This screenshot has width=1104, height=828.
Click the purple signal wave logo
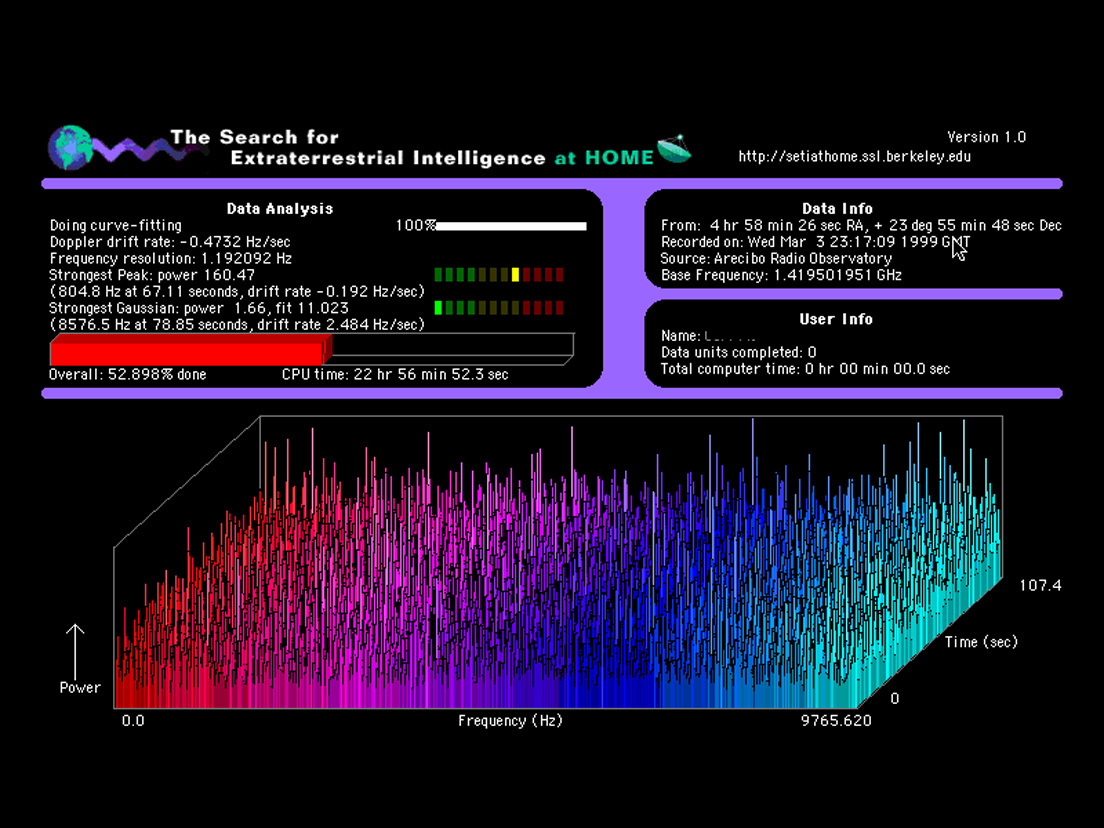(x=130, y=150)
